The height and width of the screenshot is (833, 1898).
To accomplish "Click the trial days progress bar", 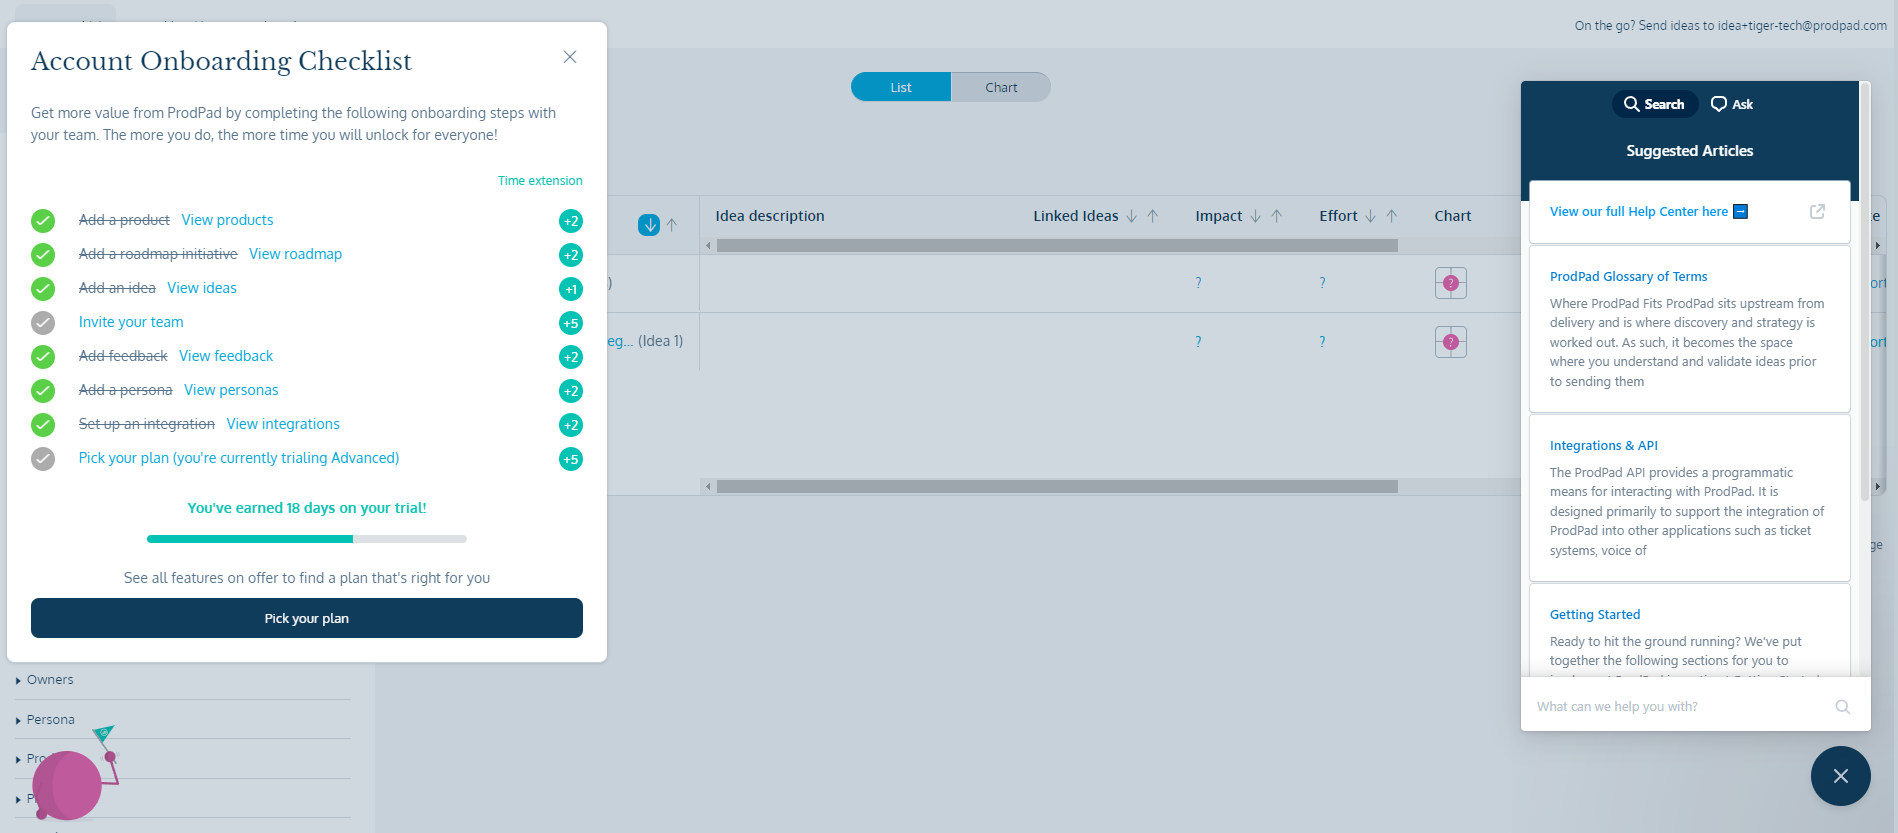I will (307, 539).
